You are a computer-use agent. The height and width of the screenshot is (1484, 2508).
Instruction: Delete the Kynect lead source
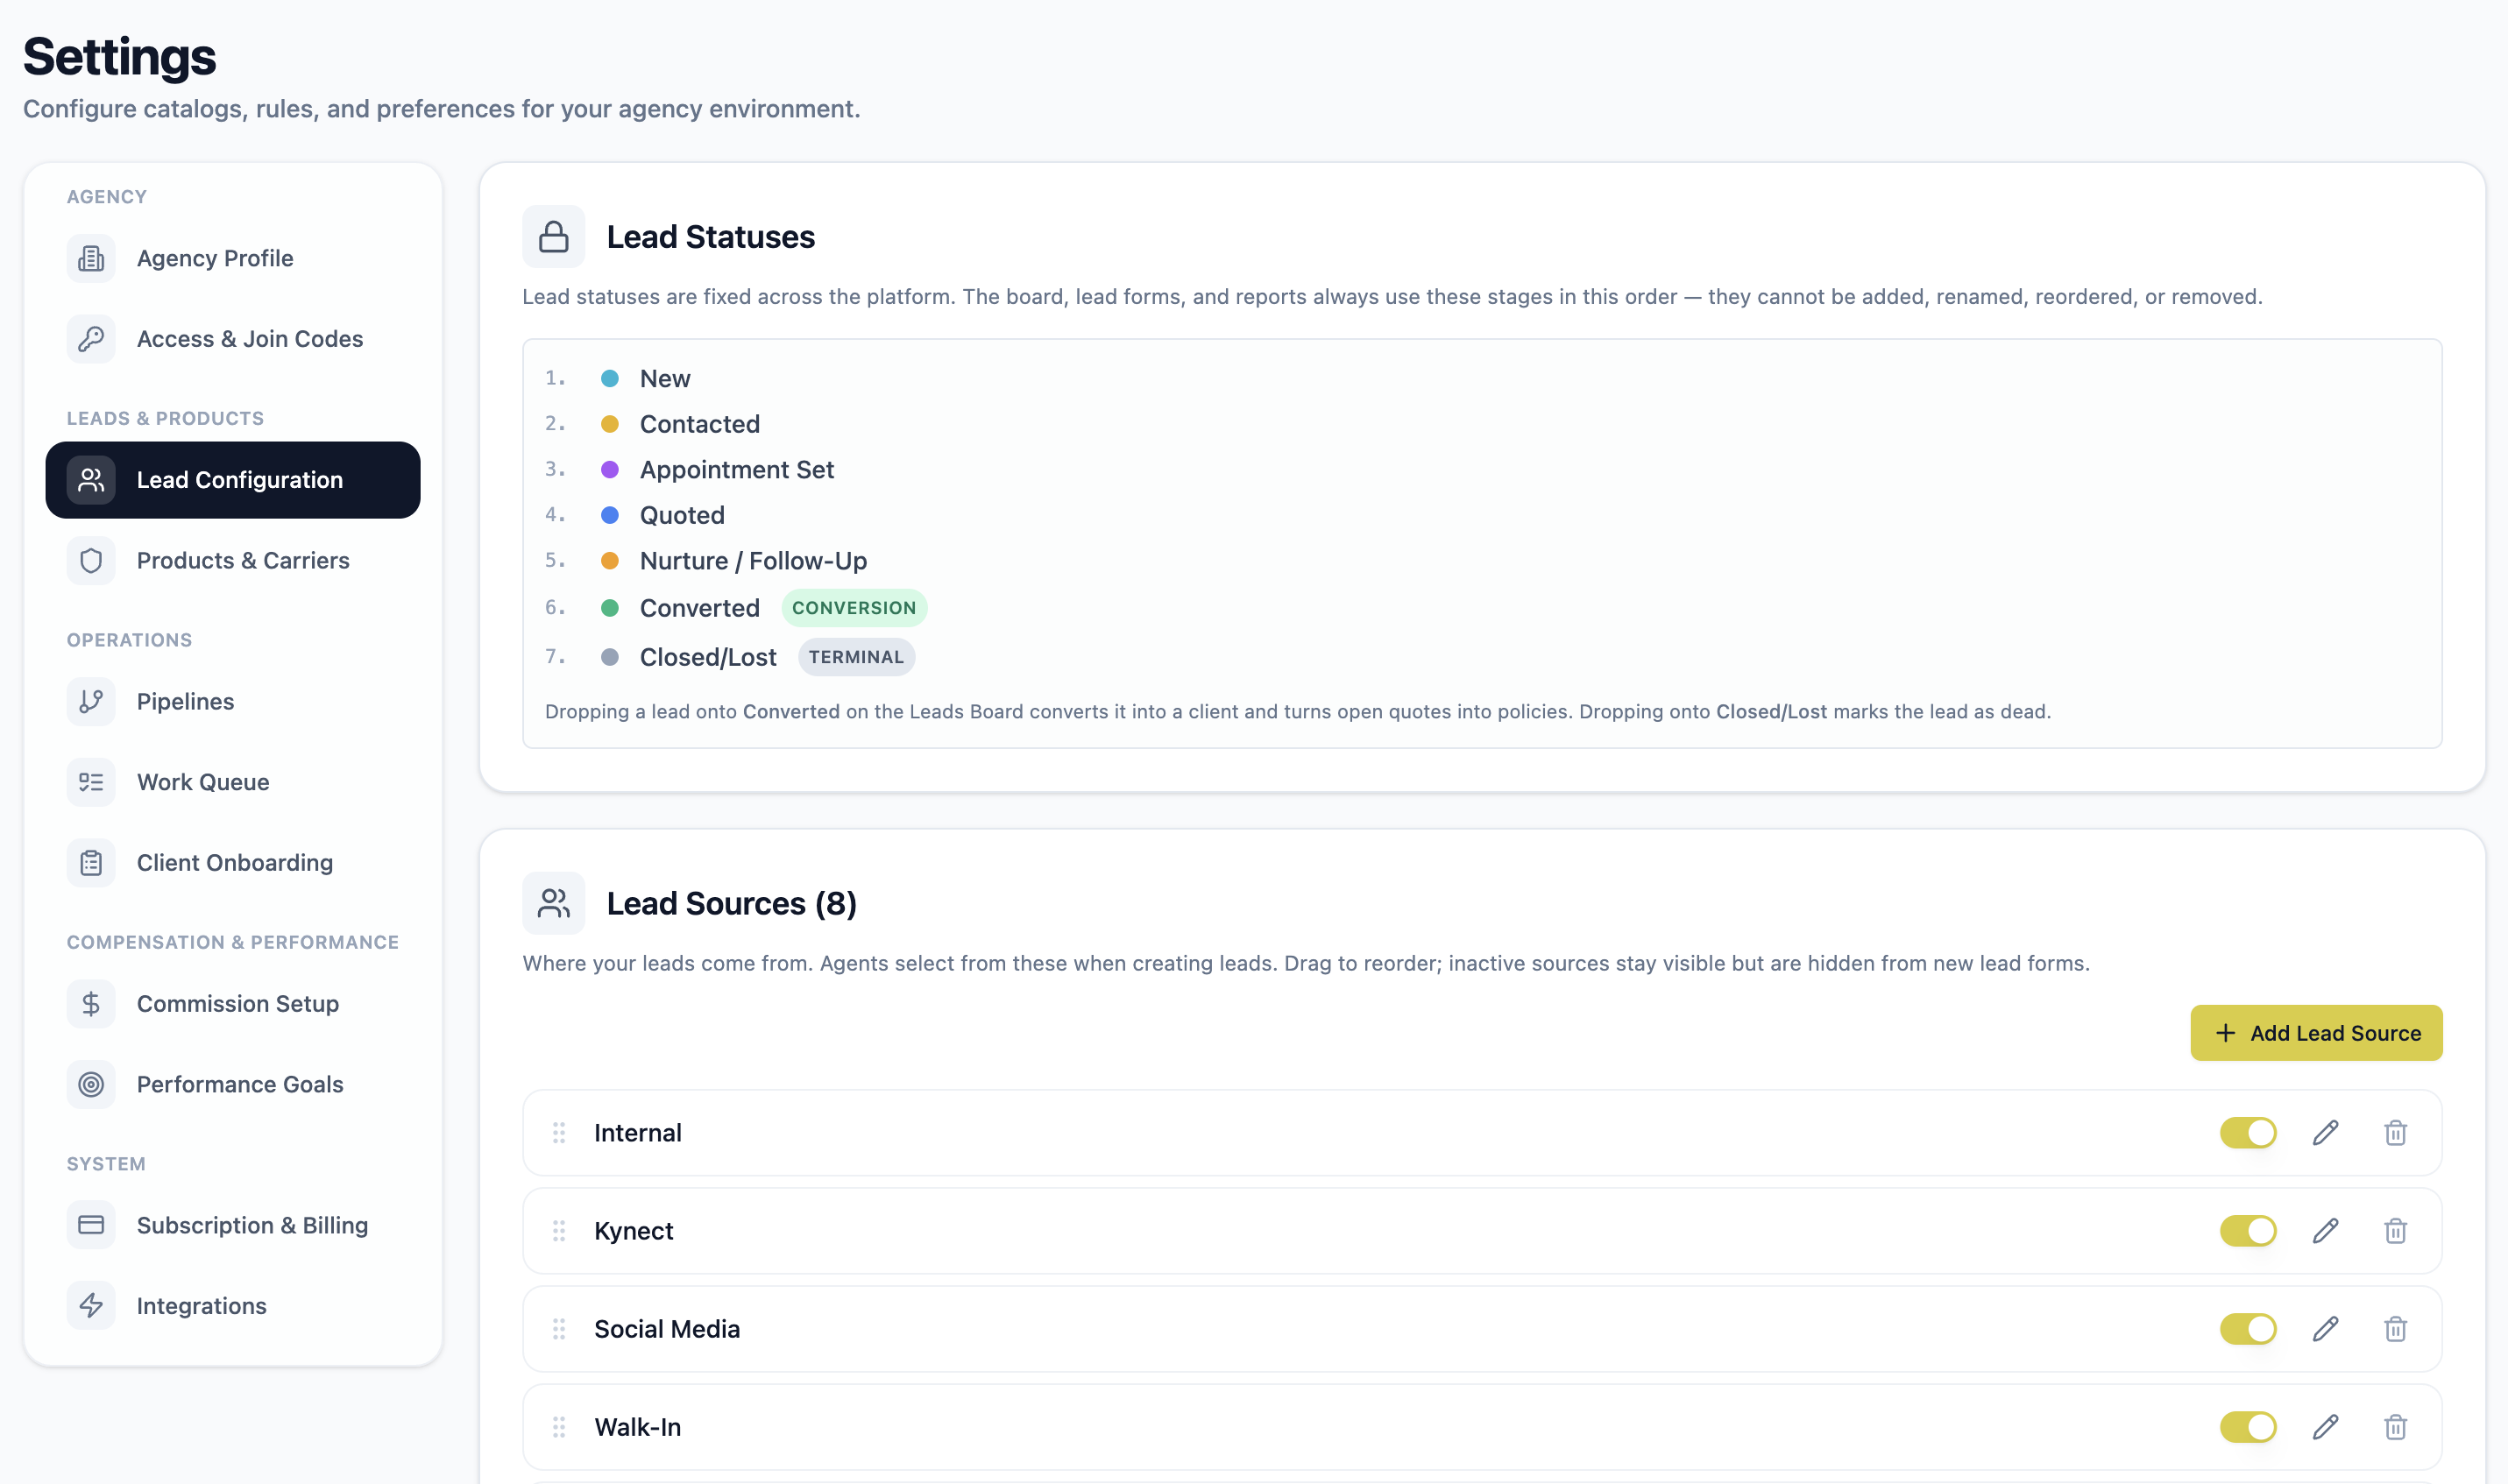(2395, 1231)
